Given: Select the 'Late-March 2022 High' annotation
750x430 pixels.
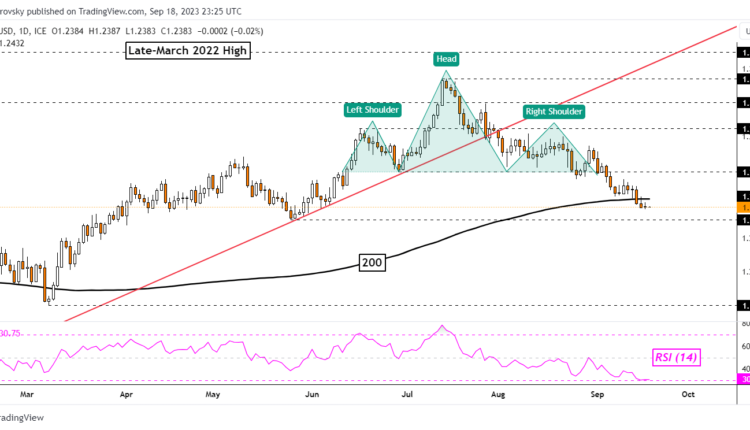Looking at the screenshot, I should coord(188,50).
